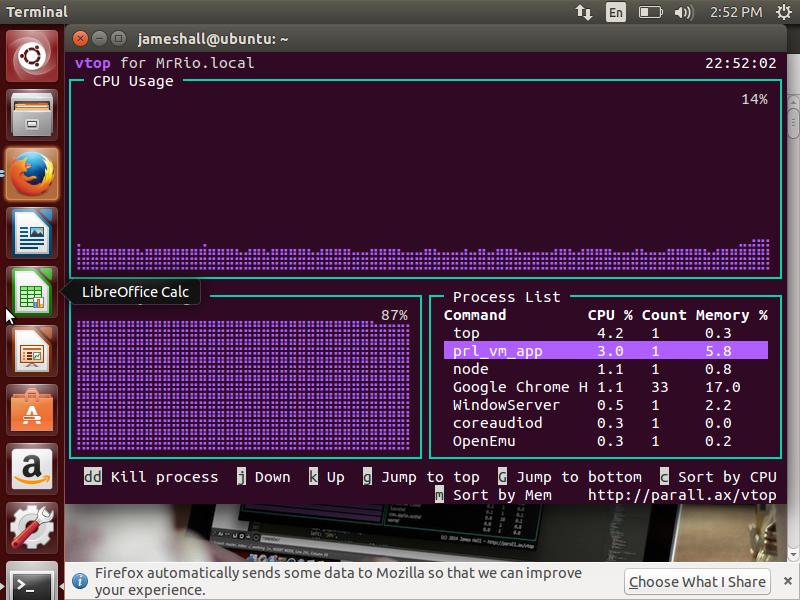Launch LibreOffice Writer from the dock

coord(32,235)
